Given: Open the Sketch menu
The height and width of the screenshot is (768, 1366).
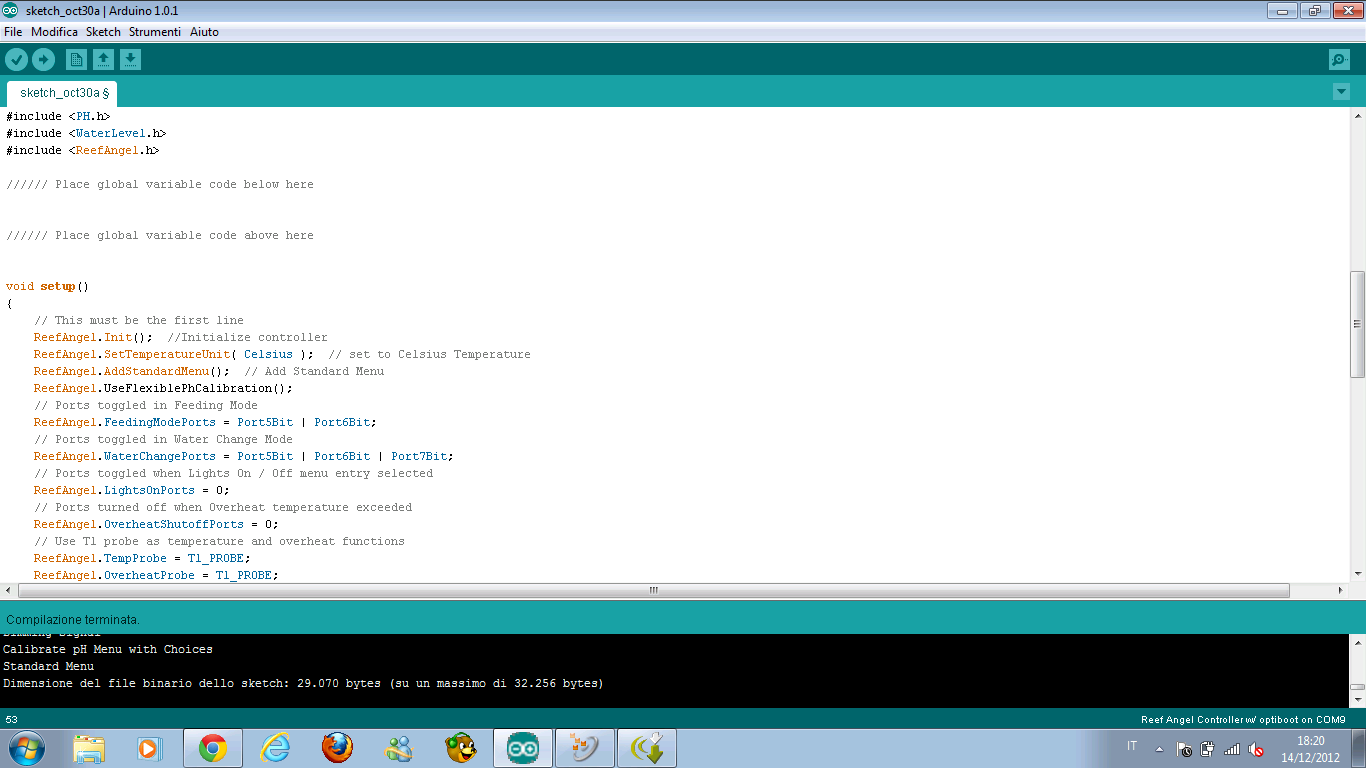Looking at the screenshot, I should point(103,32).
